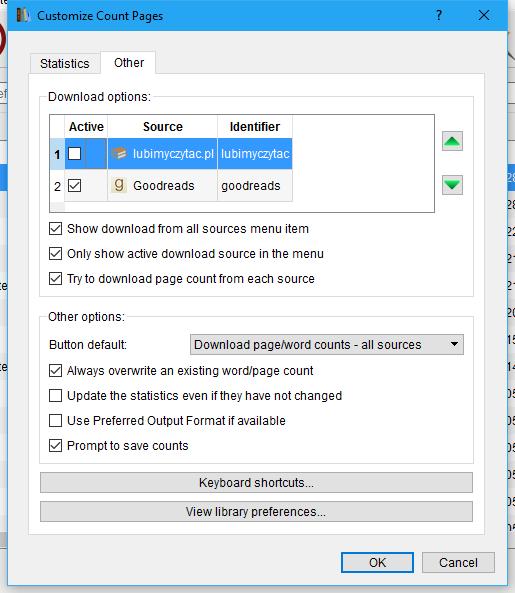The height and width of the screenshot is (593, 515).
Task: Toggle Only show active download source in menu
Action: tap(56, 253)
